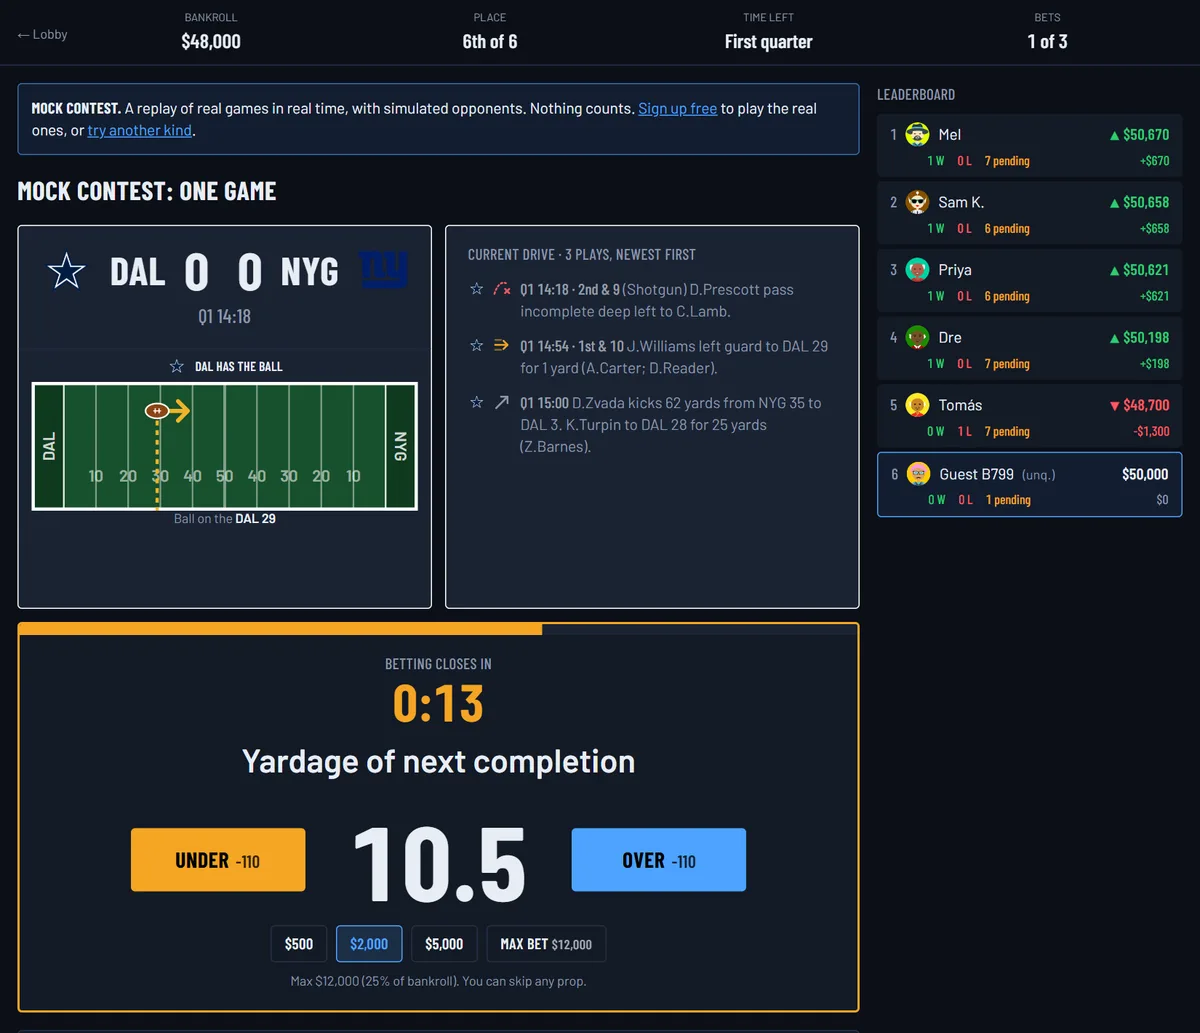Click the First quarter time left value
Viewport: 1200px width, 1033px height.
pos(768,42)
